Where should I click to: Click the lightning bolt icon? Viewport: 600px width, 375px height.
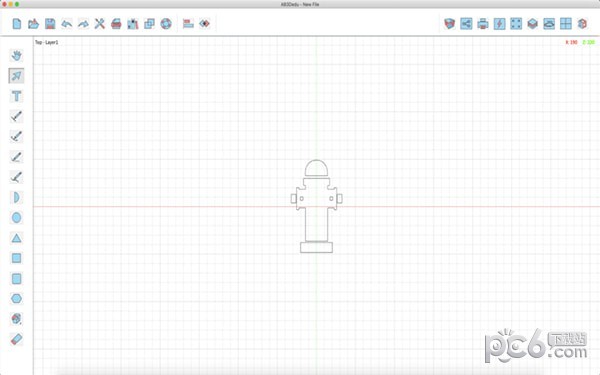click(x=499, y=24)
